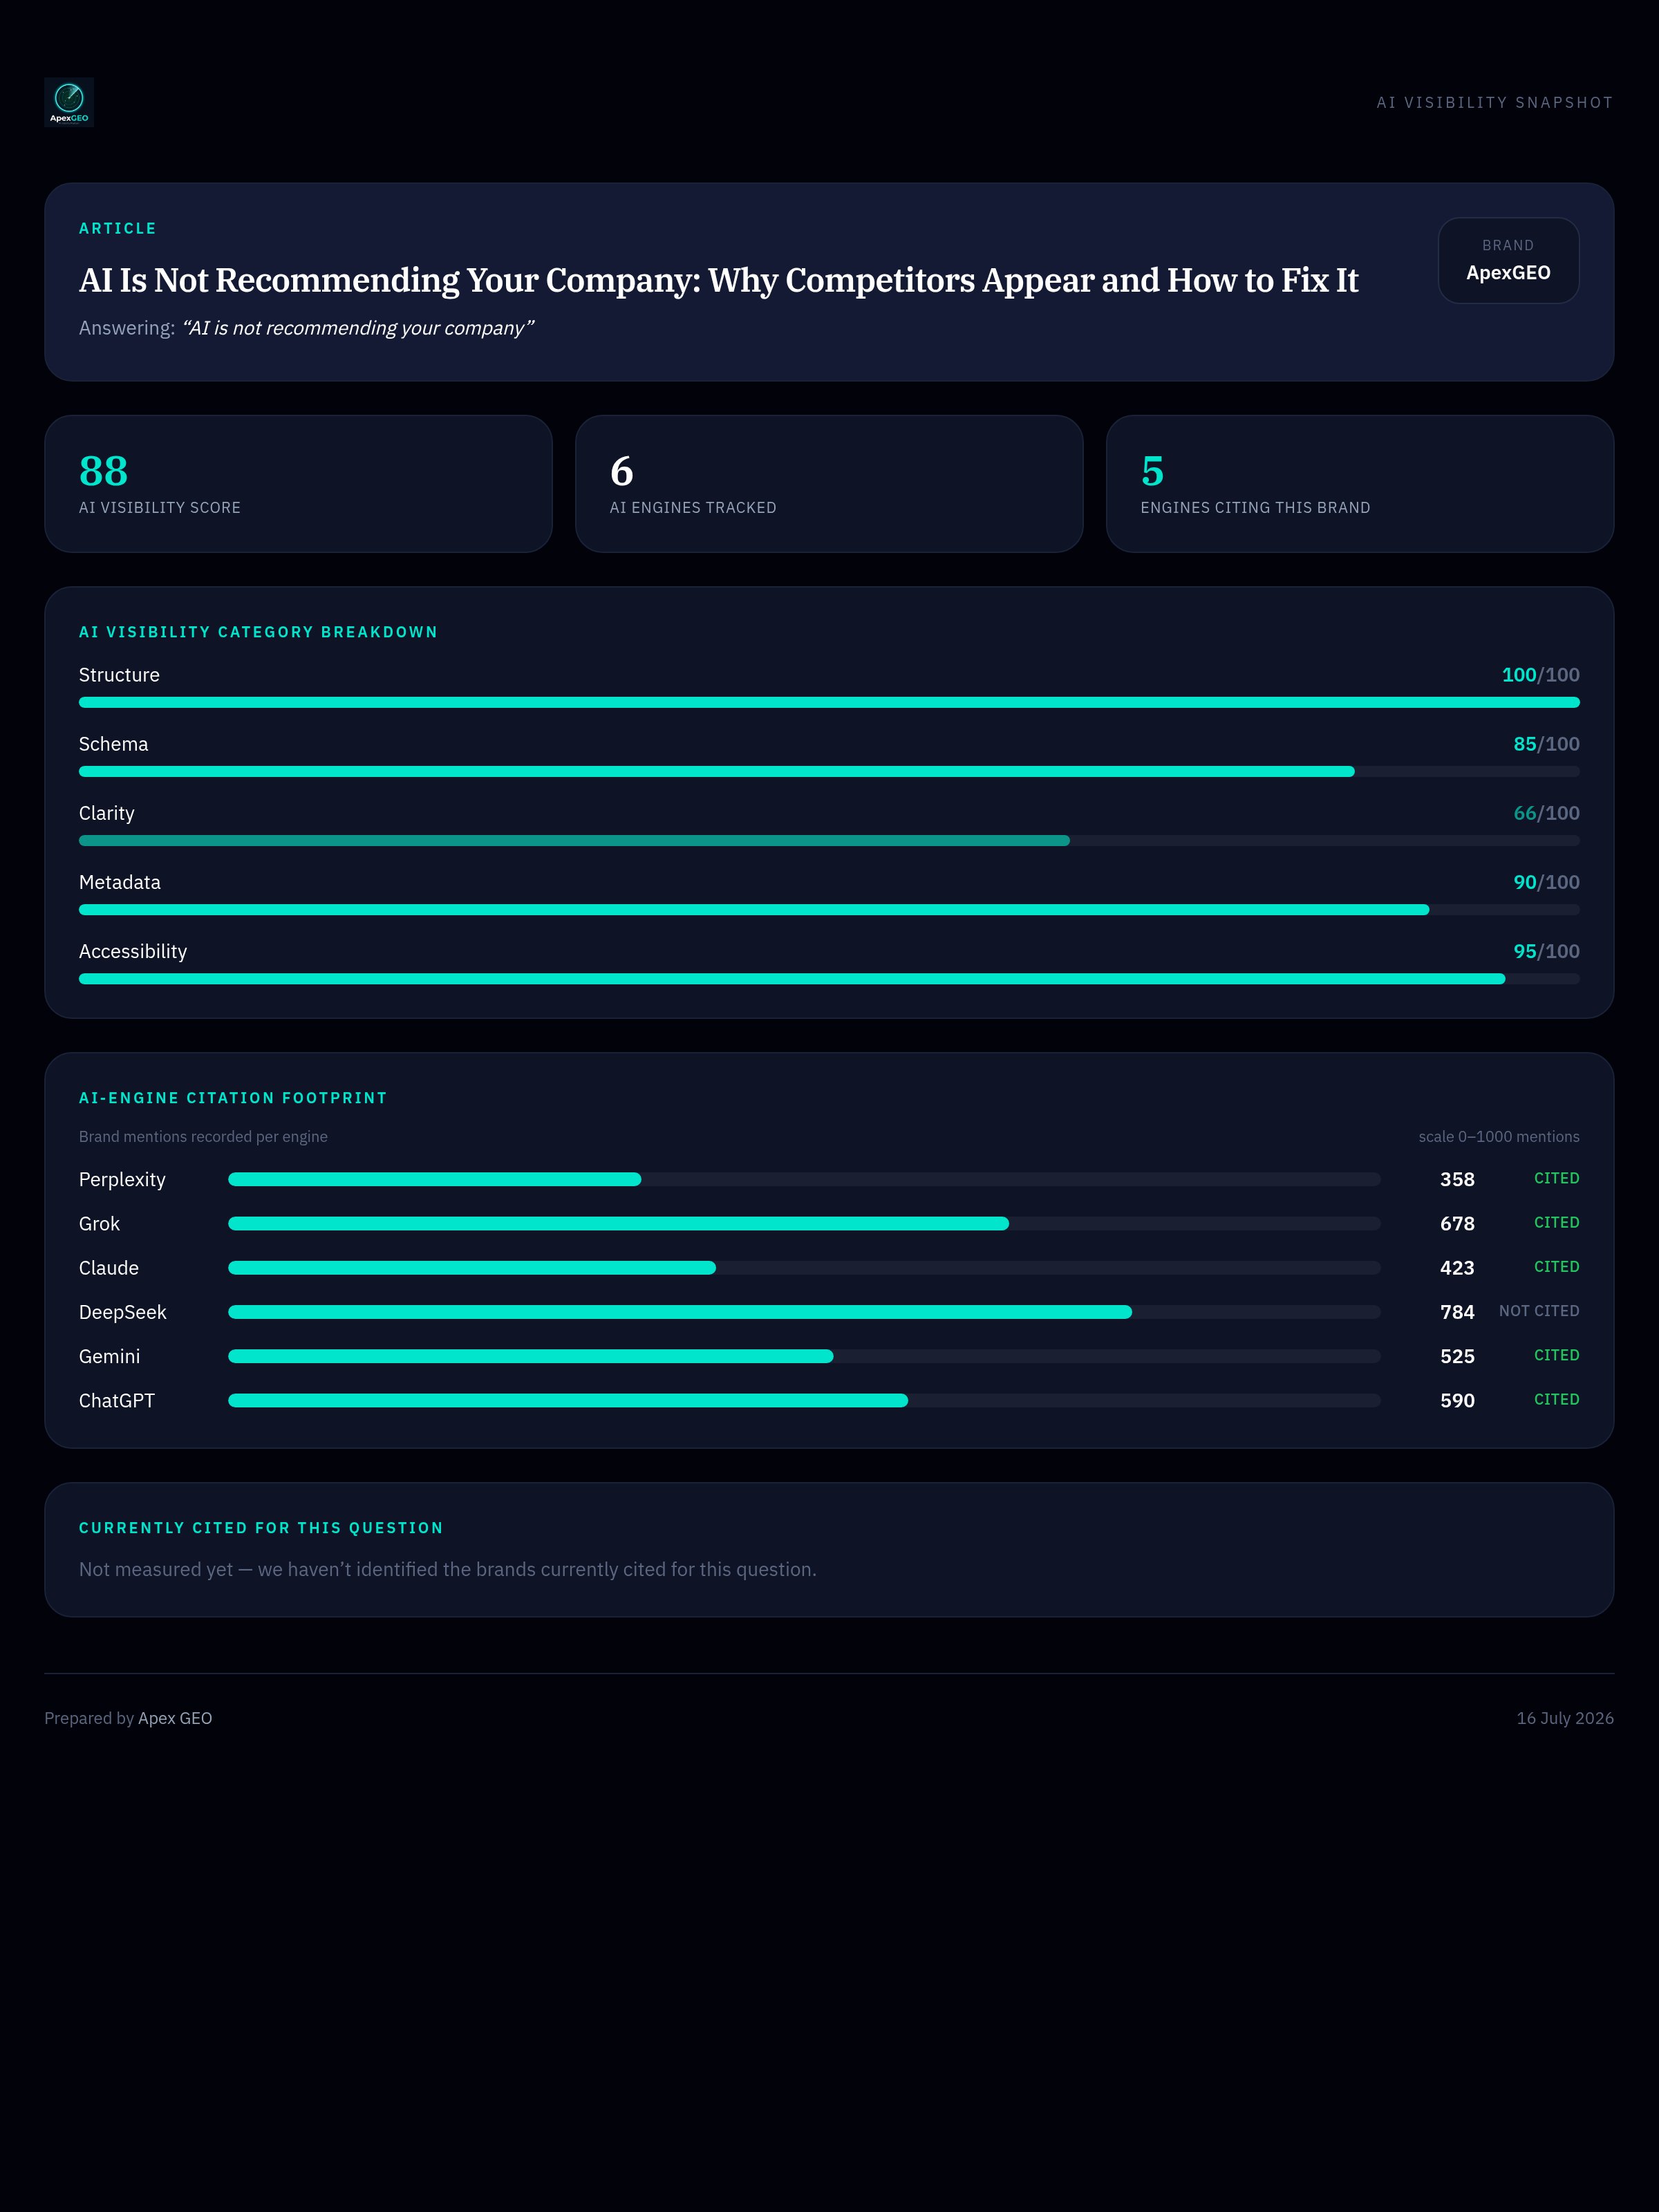Click the AI Visibility Category Breakdown heading
Viewport: 1659px width, 2212px height.
point(258,632)
